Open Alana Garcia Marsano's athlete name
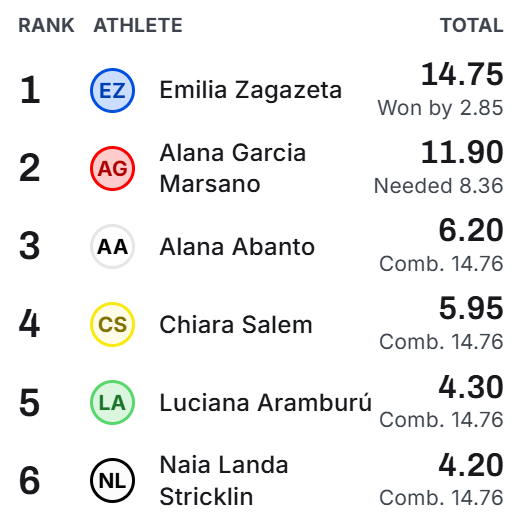This screenshot has width=516, height=518. pos(233,168)
